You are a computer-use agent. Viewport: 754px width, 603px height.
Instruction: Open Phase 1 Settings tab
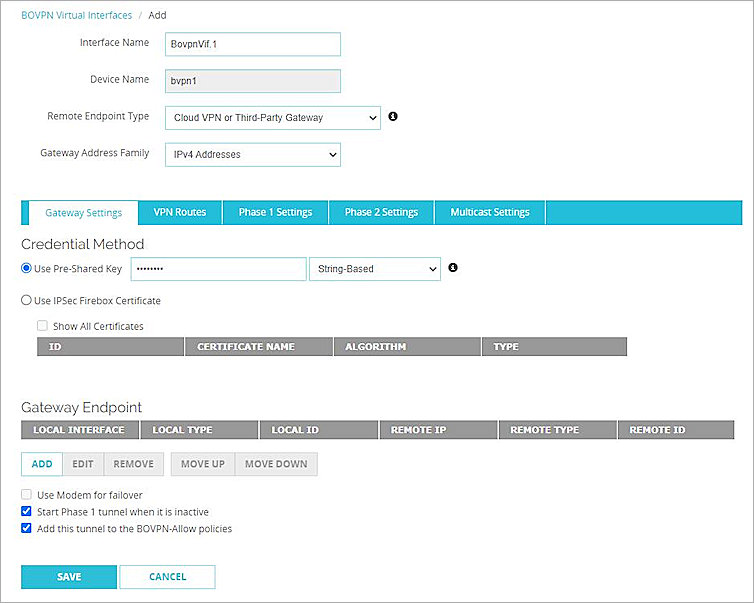coord(275,212)
